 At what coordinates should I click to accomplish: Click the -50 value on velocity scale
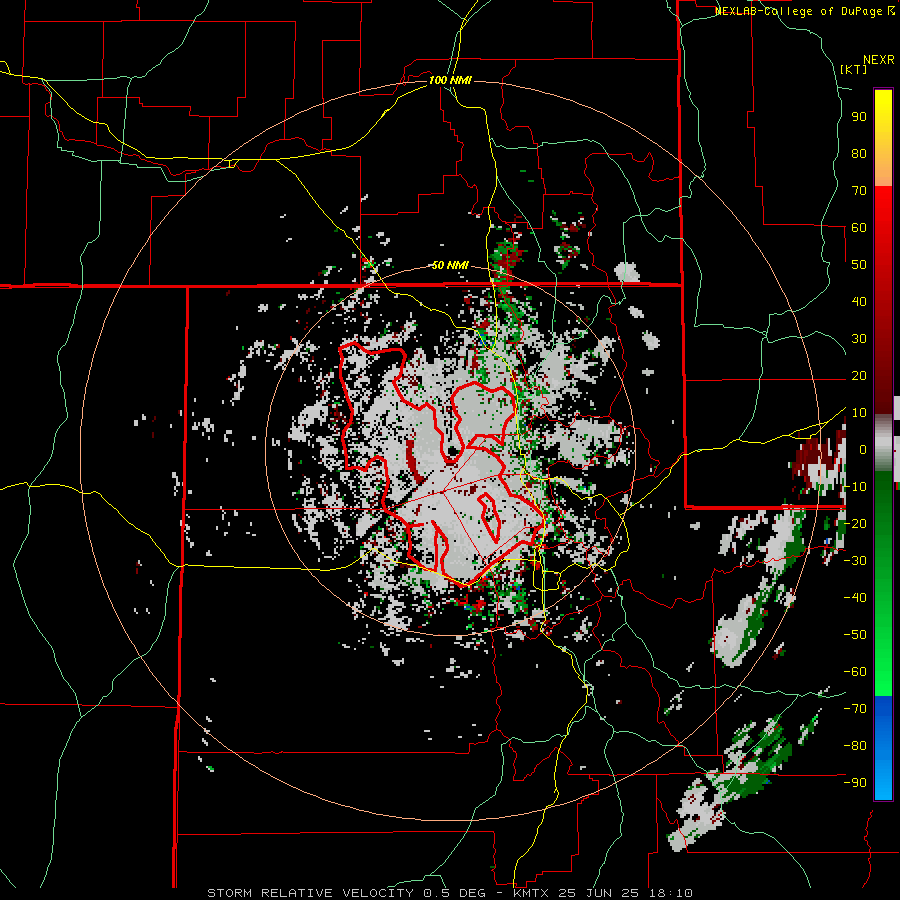855,635
